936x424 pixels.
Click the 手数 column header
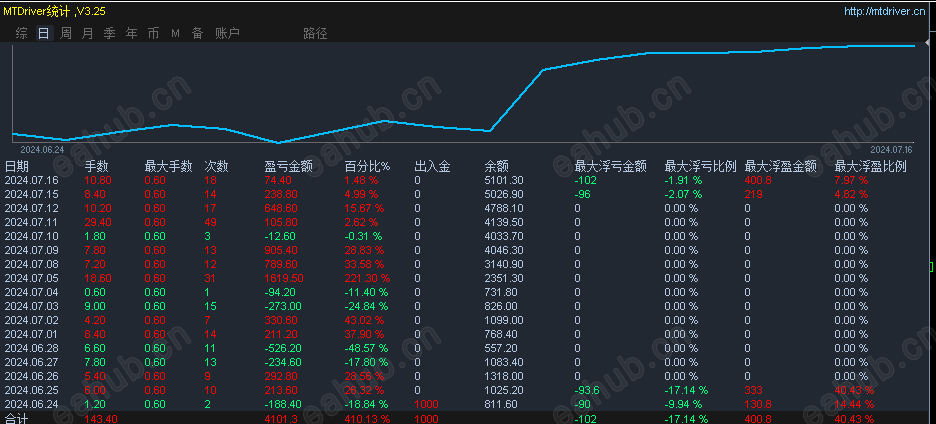(x=97, y=166)
